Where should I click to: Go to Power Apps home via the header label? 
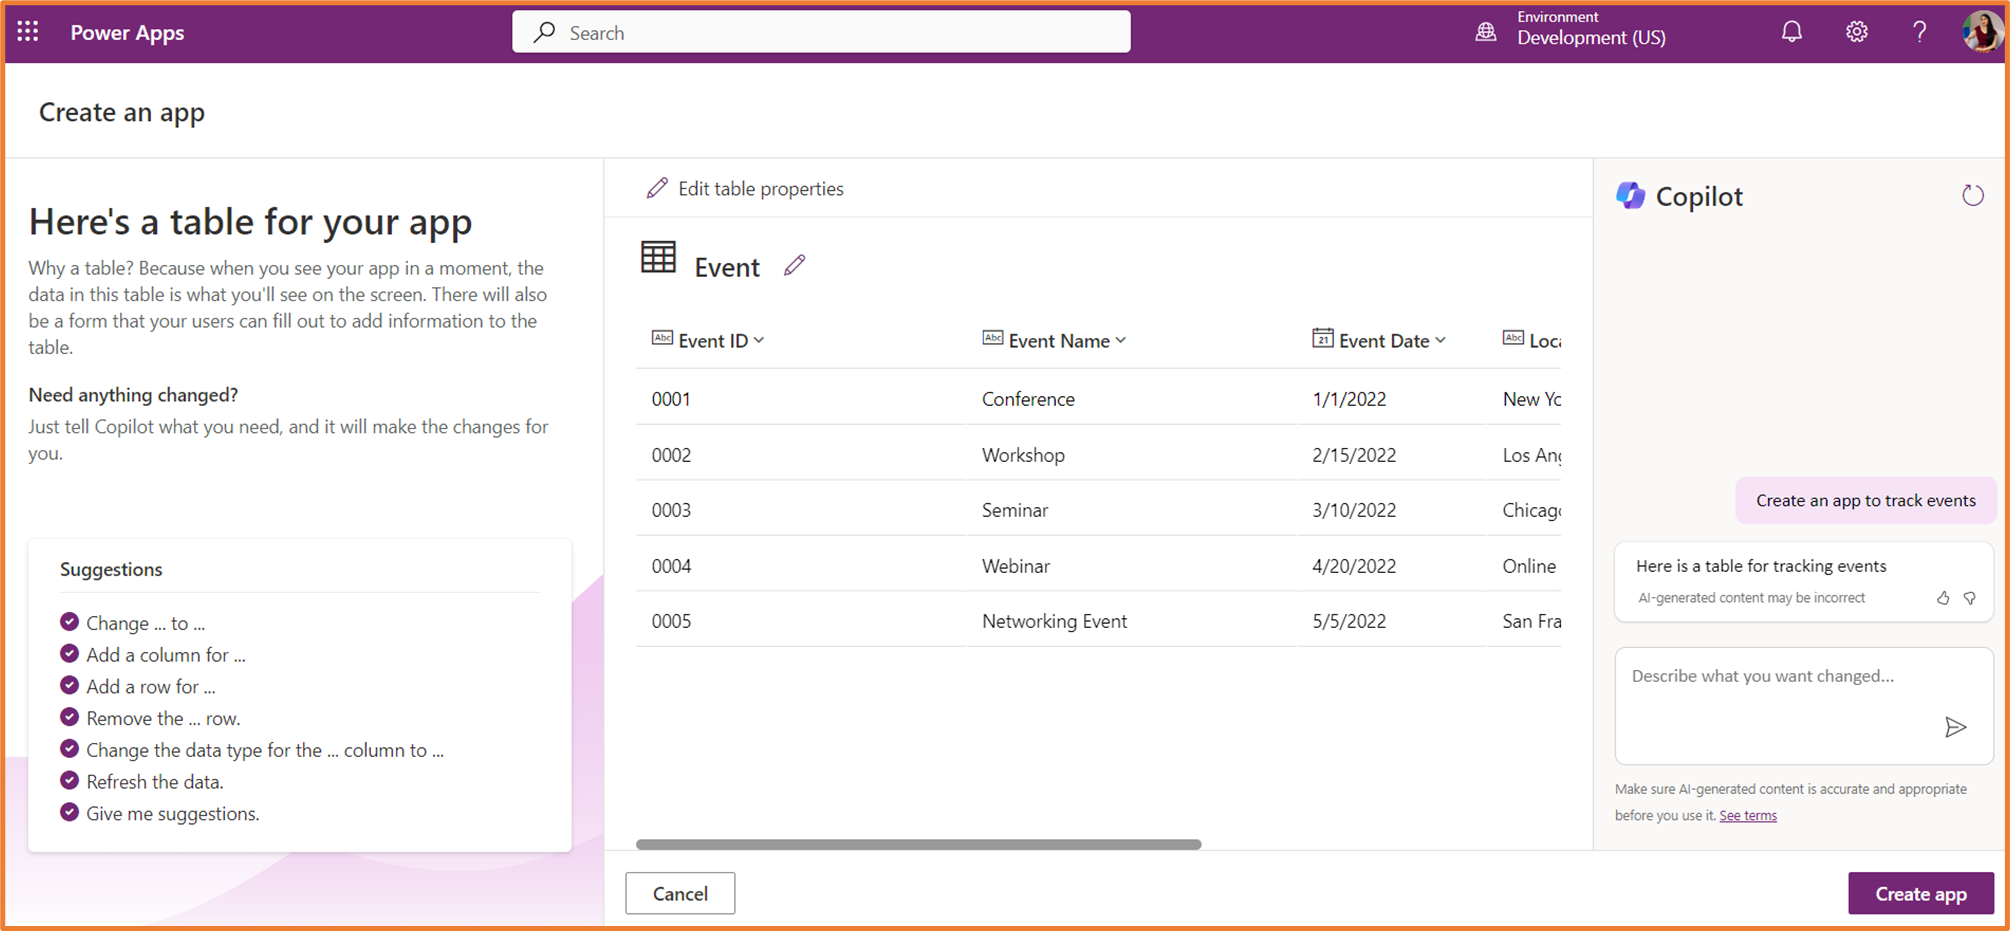(127, 32)
